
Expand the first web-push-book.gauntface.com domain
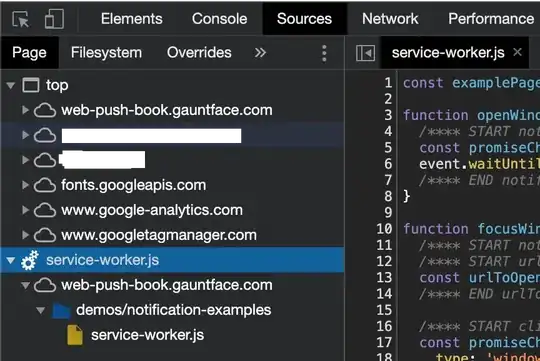pyautogui.click(x=25, y=110)
